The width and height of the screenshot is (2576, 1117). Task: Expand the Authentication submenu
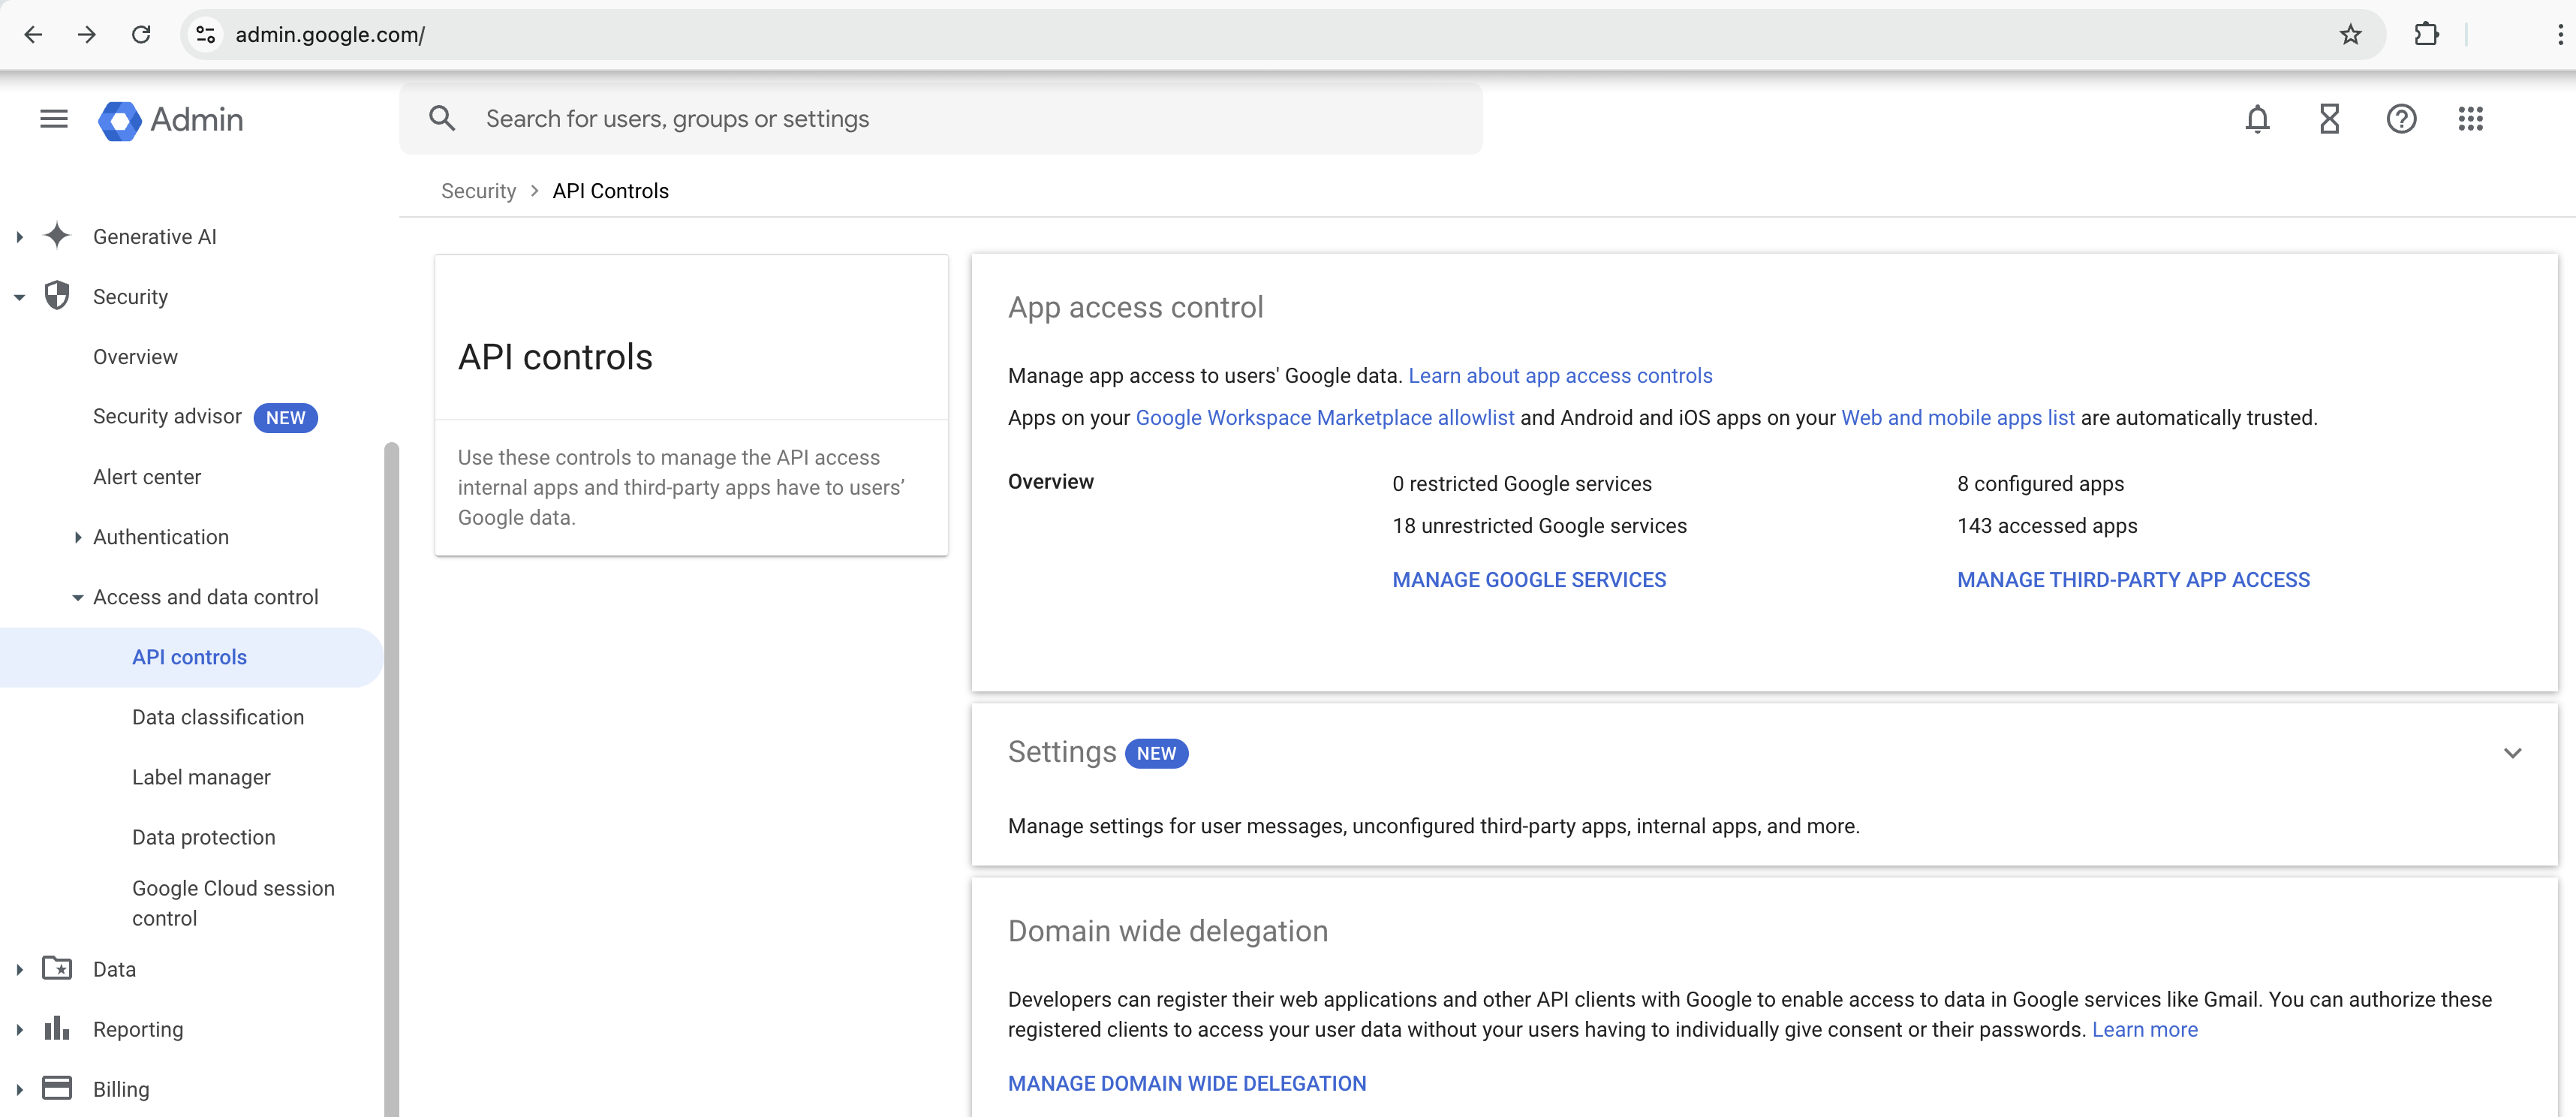78,537
